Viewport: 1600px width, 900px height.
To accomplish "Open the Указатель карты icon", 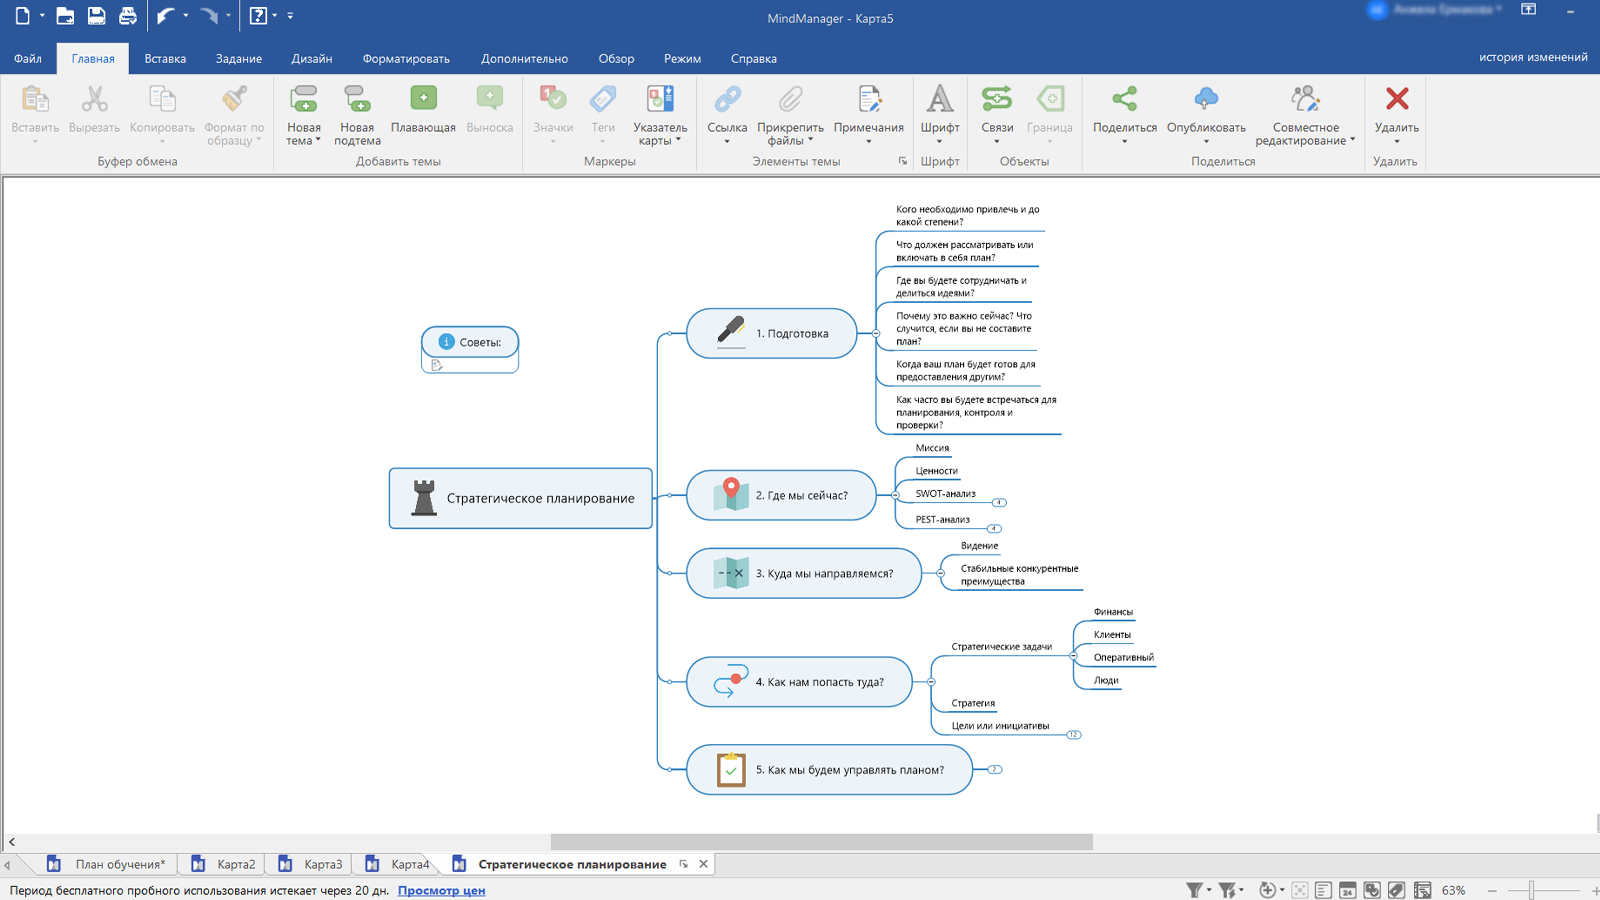I will click(x=660, y=100).
